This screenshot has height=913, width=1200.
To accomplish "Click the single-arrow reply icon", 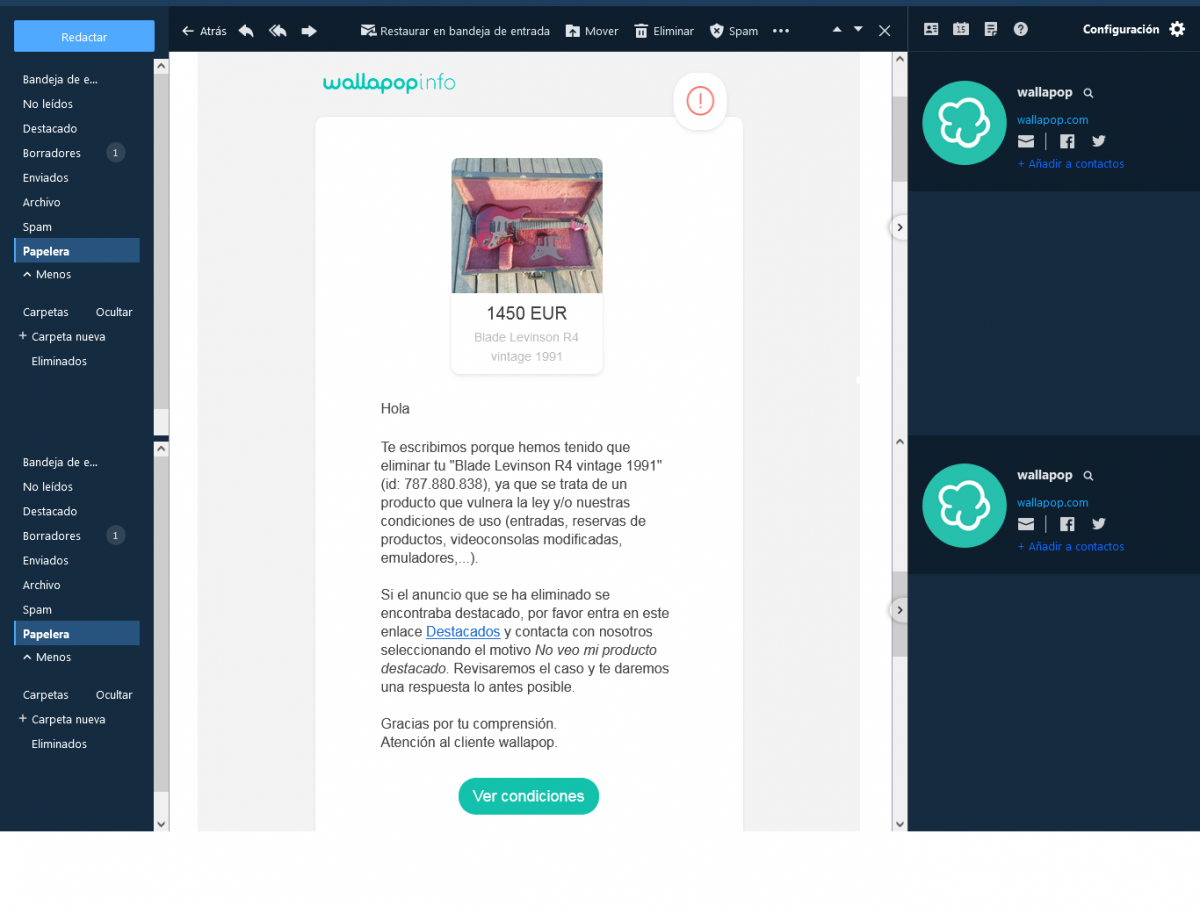I will (246, 31).
